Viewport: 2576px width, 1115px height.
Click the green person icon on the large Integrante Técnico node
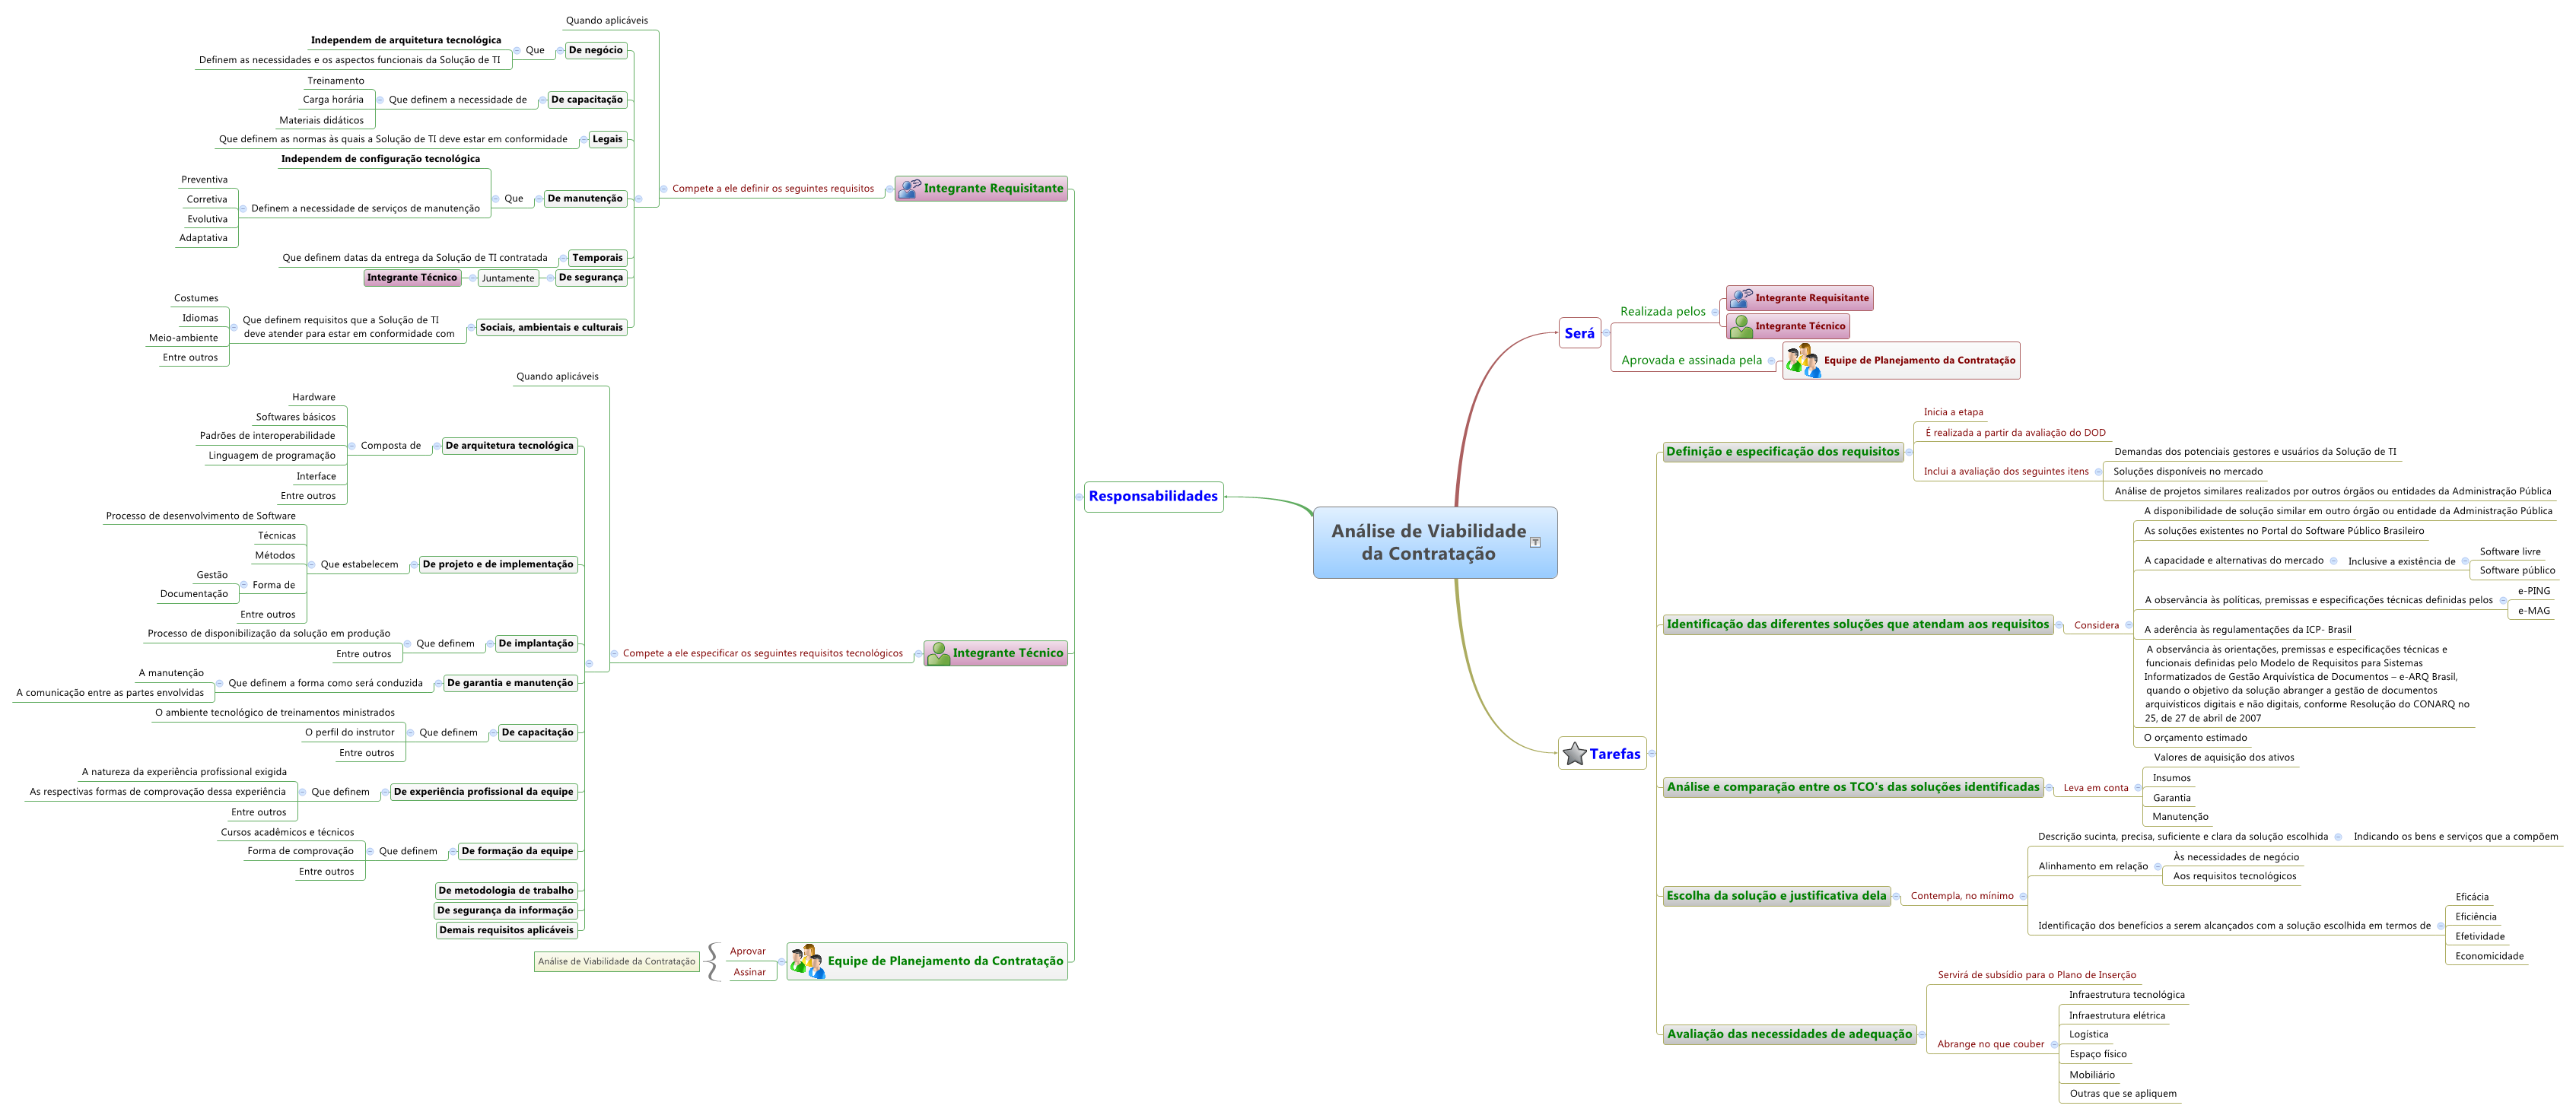point(938,653)
